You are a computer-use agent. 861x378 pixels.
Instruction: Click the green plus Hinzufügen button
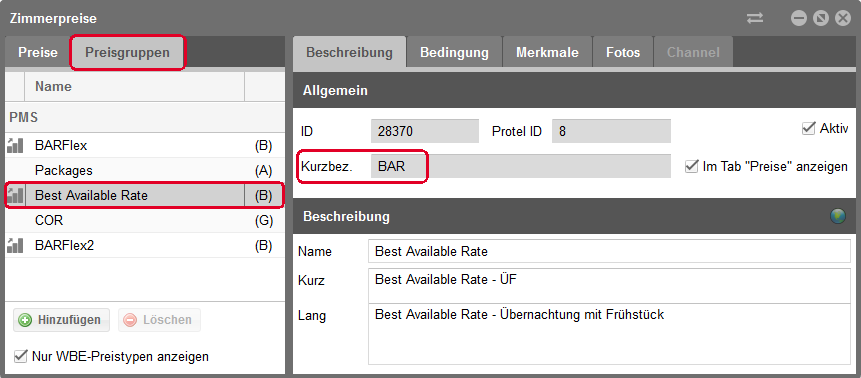(x=61, y=320)
